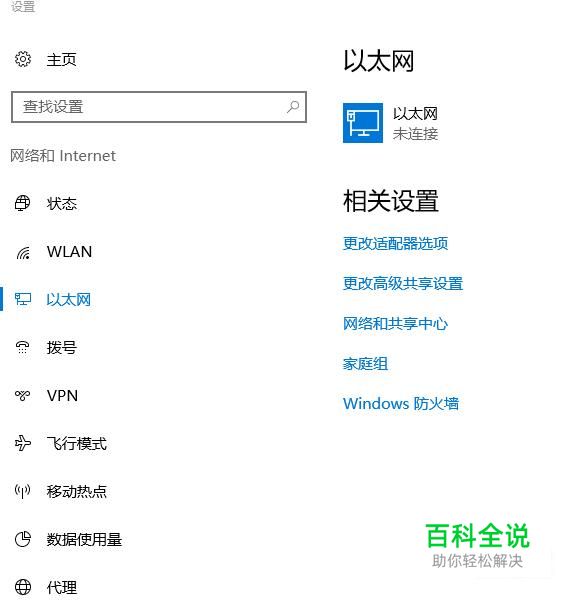
Task: Click the 相关设置 heading
Action: click(391, 201)
